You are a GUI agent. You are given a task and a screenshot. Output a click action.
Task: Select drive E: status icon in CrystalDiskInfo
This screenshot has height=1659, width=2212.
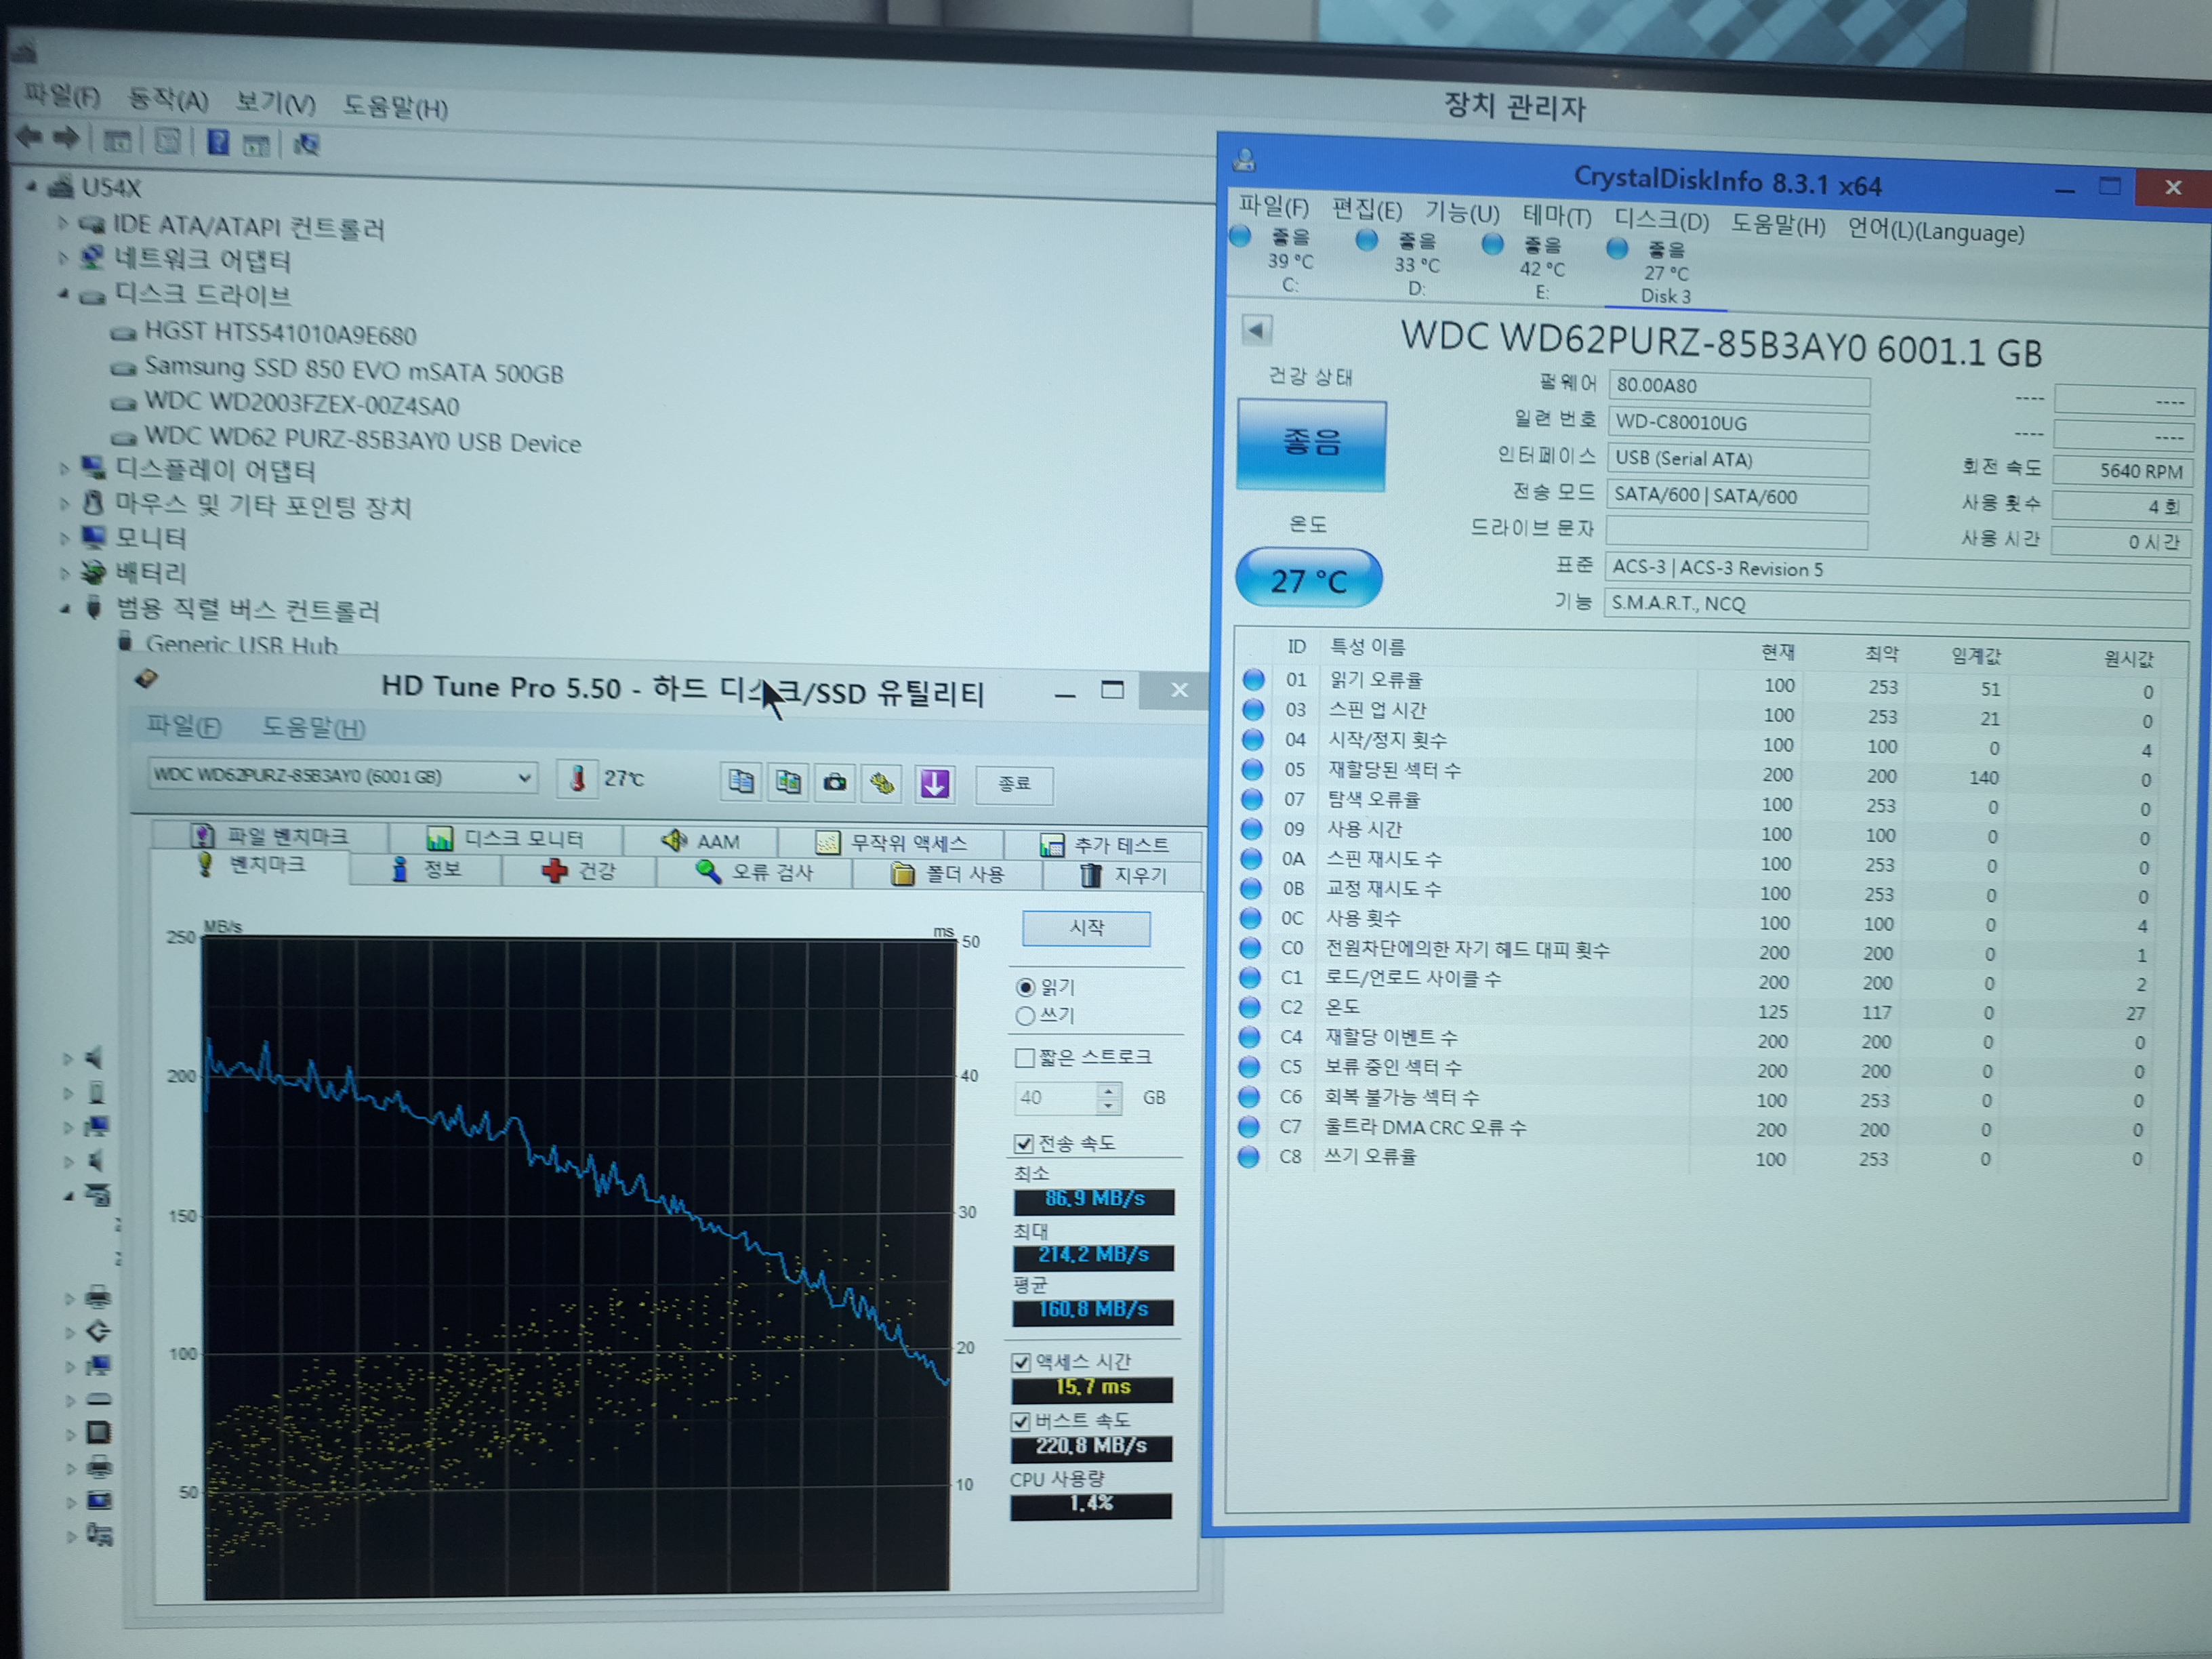1492,244
